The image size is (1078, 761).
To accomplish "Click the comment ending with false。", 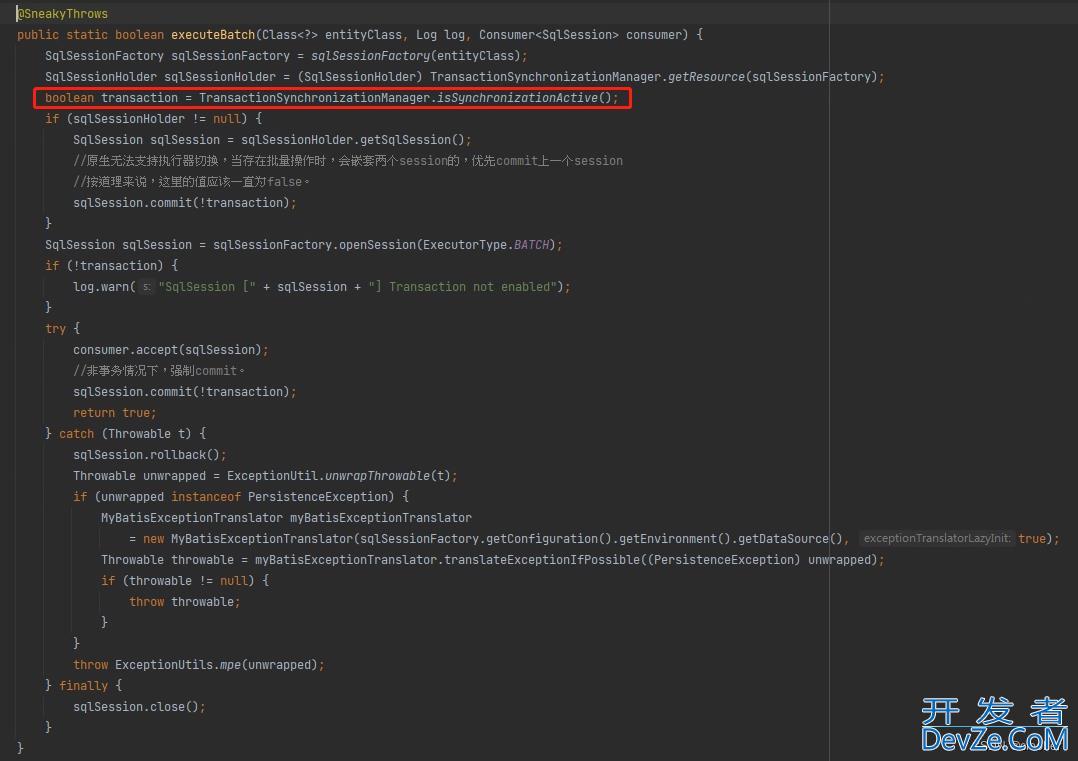I will (x=192, y=181).
